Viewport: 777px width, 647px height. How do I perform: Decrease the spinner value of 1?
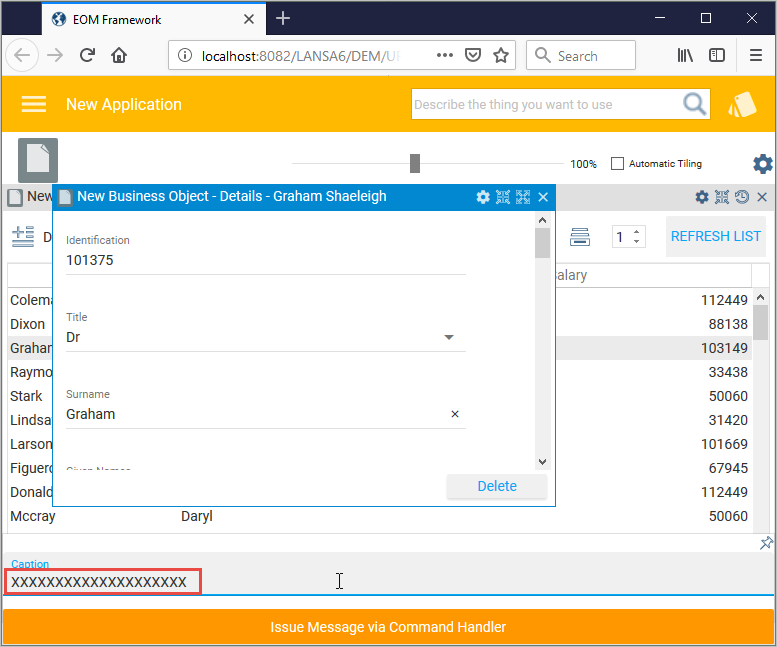[637, 242]
